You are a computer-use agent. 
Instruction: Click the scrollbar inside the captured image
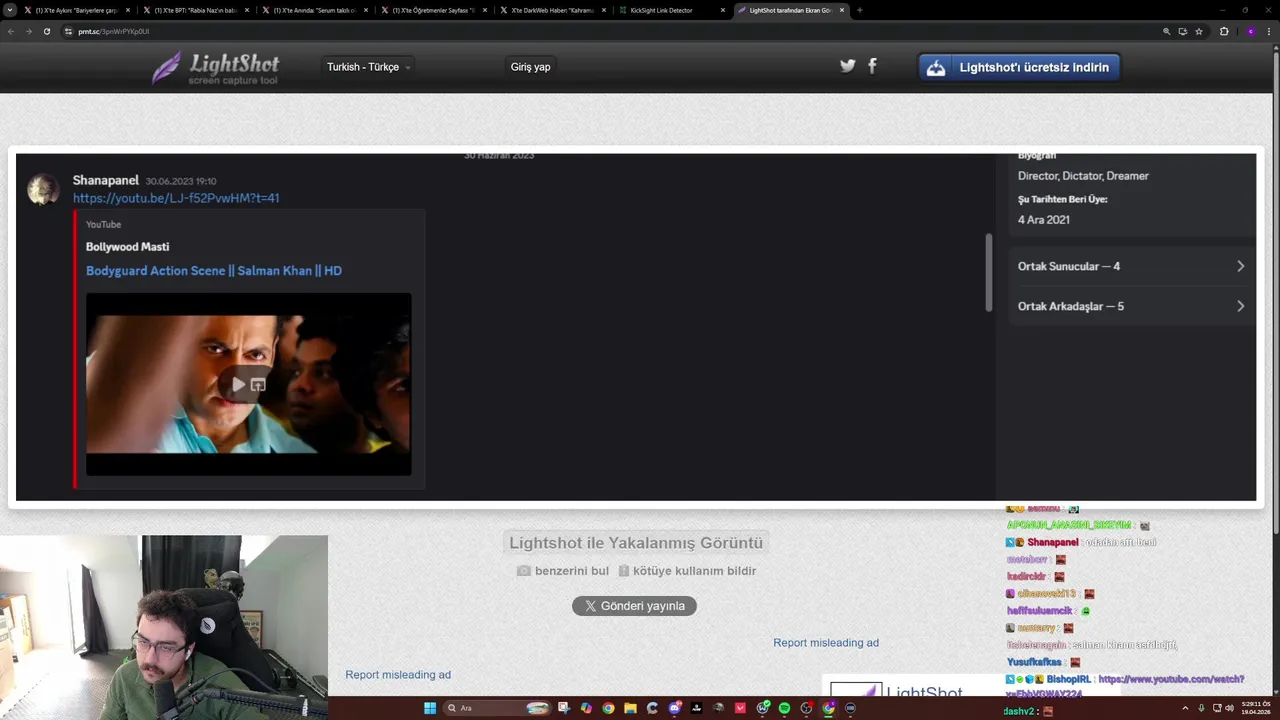point(989,273)
